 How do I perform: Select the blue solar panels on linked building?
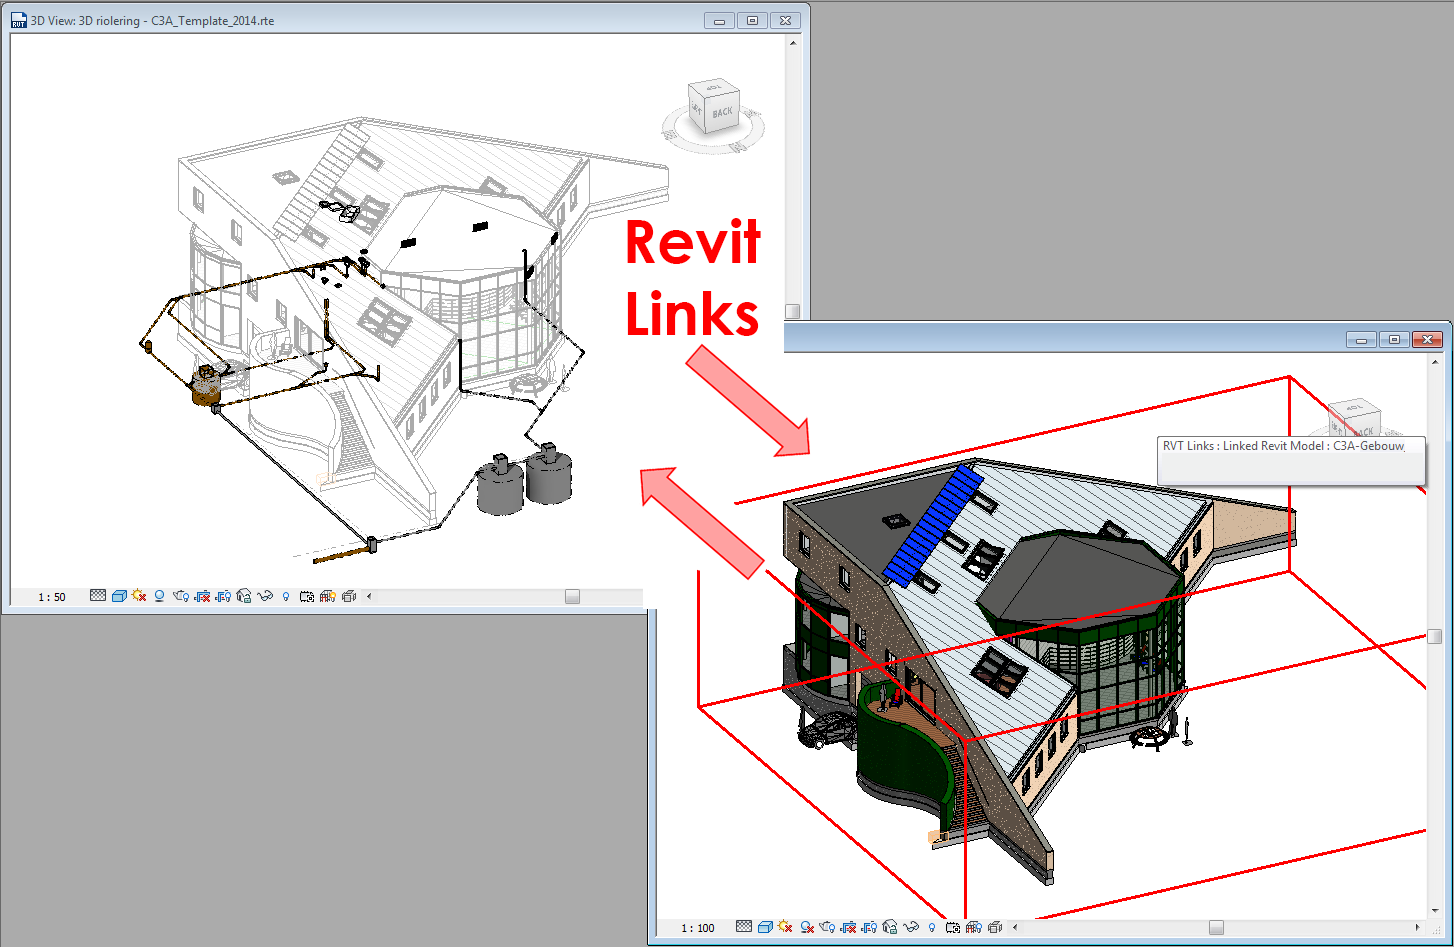[935, 526]
